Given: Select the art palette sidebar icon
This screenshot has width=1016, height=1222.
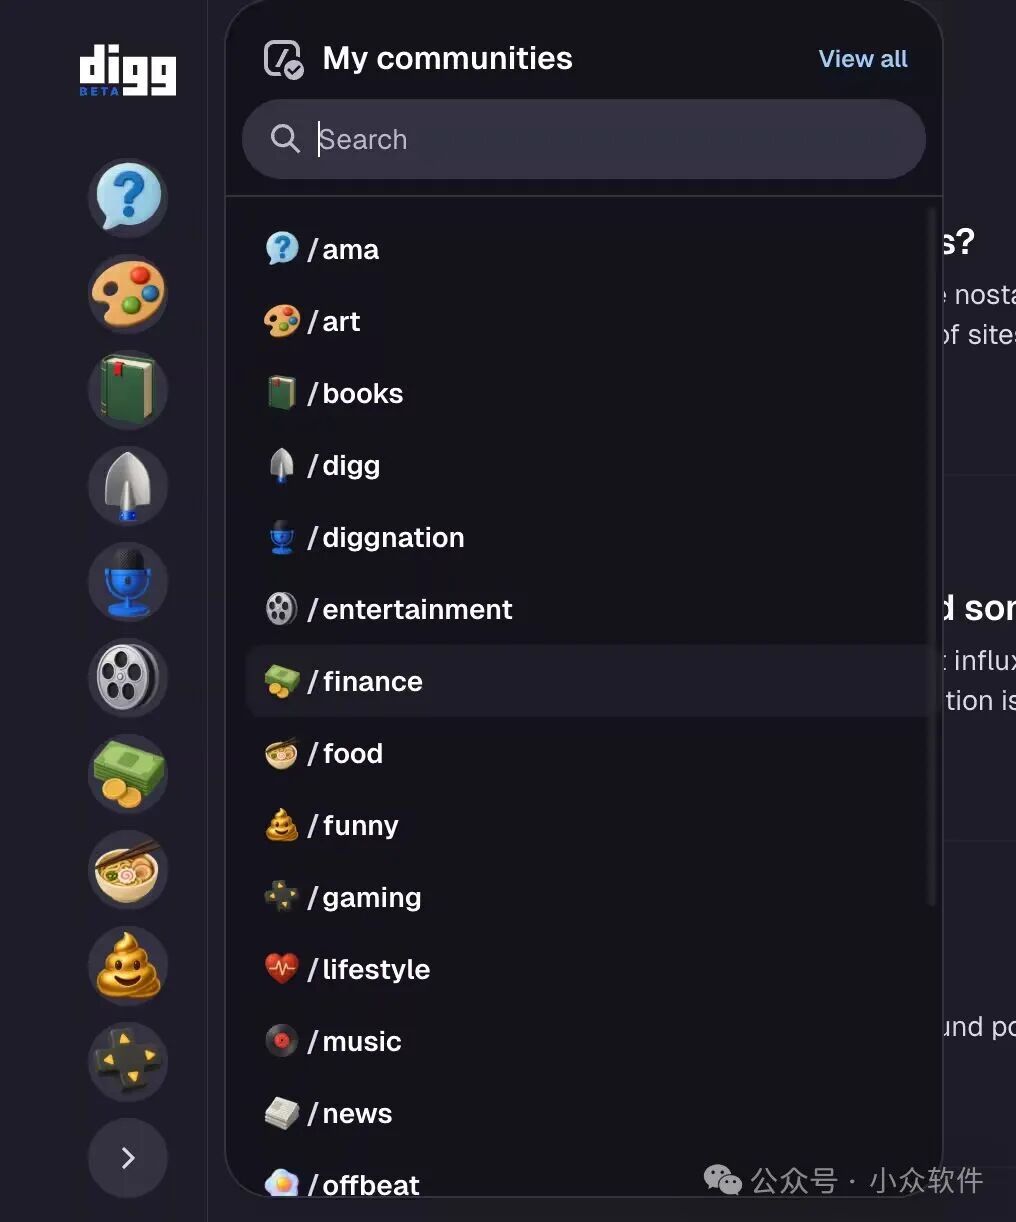Looking at the screenshot, I should [127, 293].
